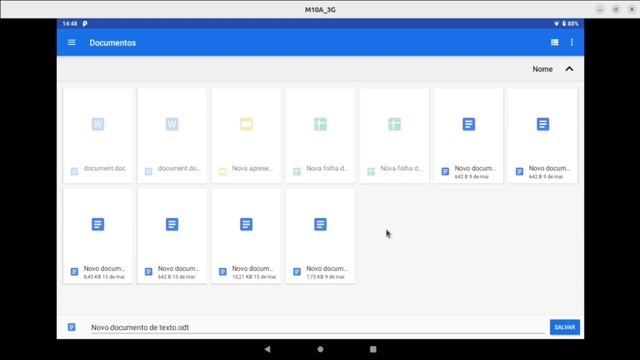Open the three-dot more options menu
Image resolution: width=640 pixels, height=360 pixels.
click(x=572, y=42)
